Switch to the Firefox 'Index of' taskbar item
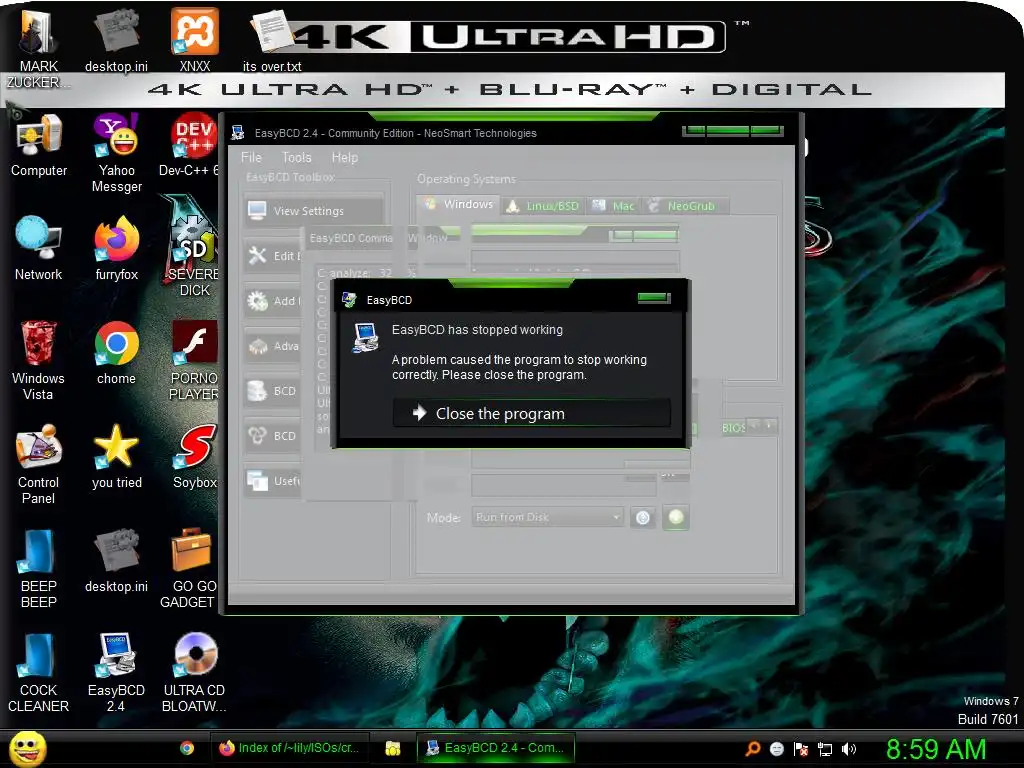Screen dimensions: 1024x768 290,748
